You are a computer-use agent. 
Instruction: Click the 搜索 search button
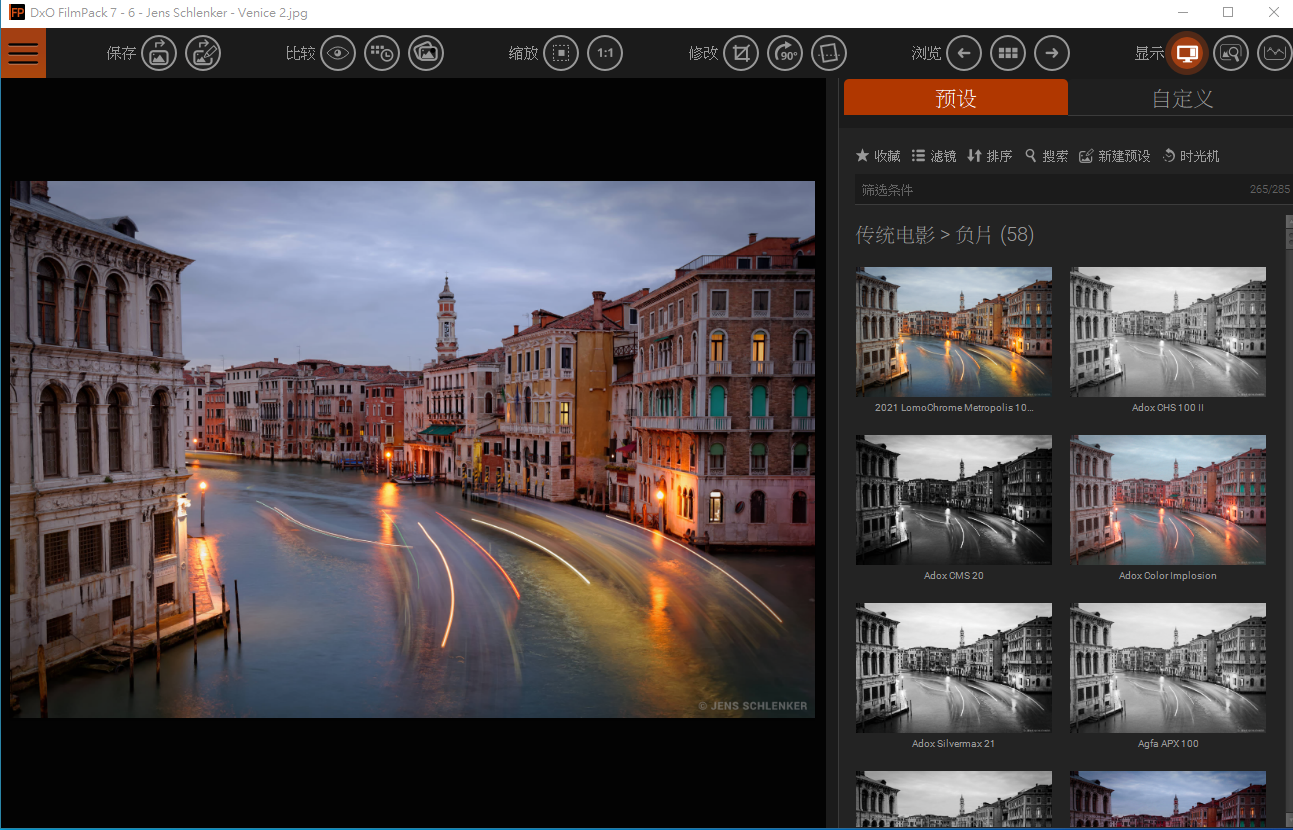tap(1046, 156)
